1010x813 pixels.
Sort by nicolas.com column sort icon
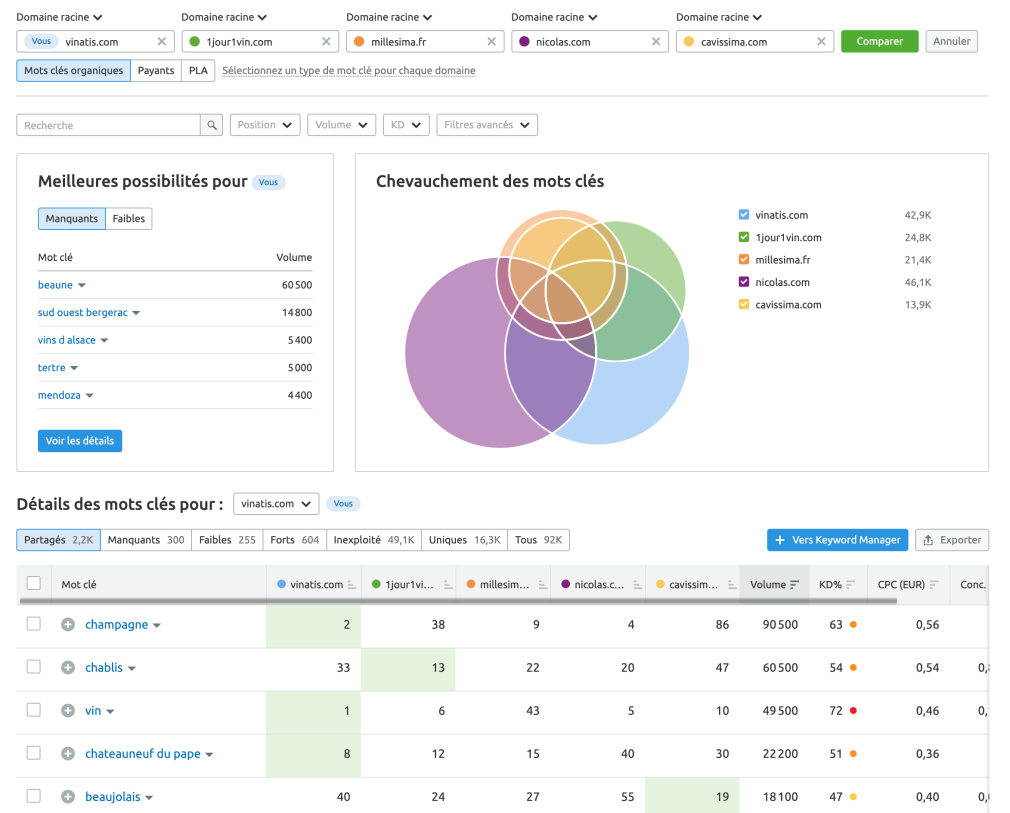tap(637, 584)
